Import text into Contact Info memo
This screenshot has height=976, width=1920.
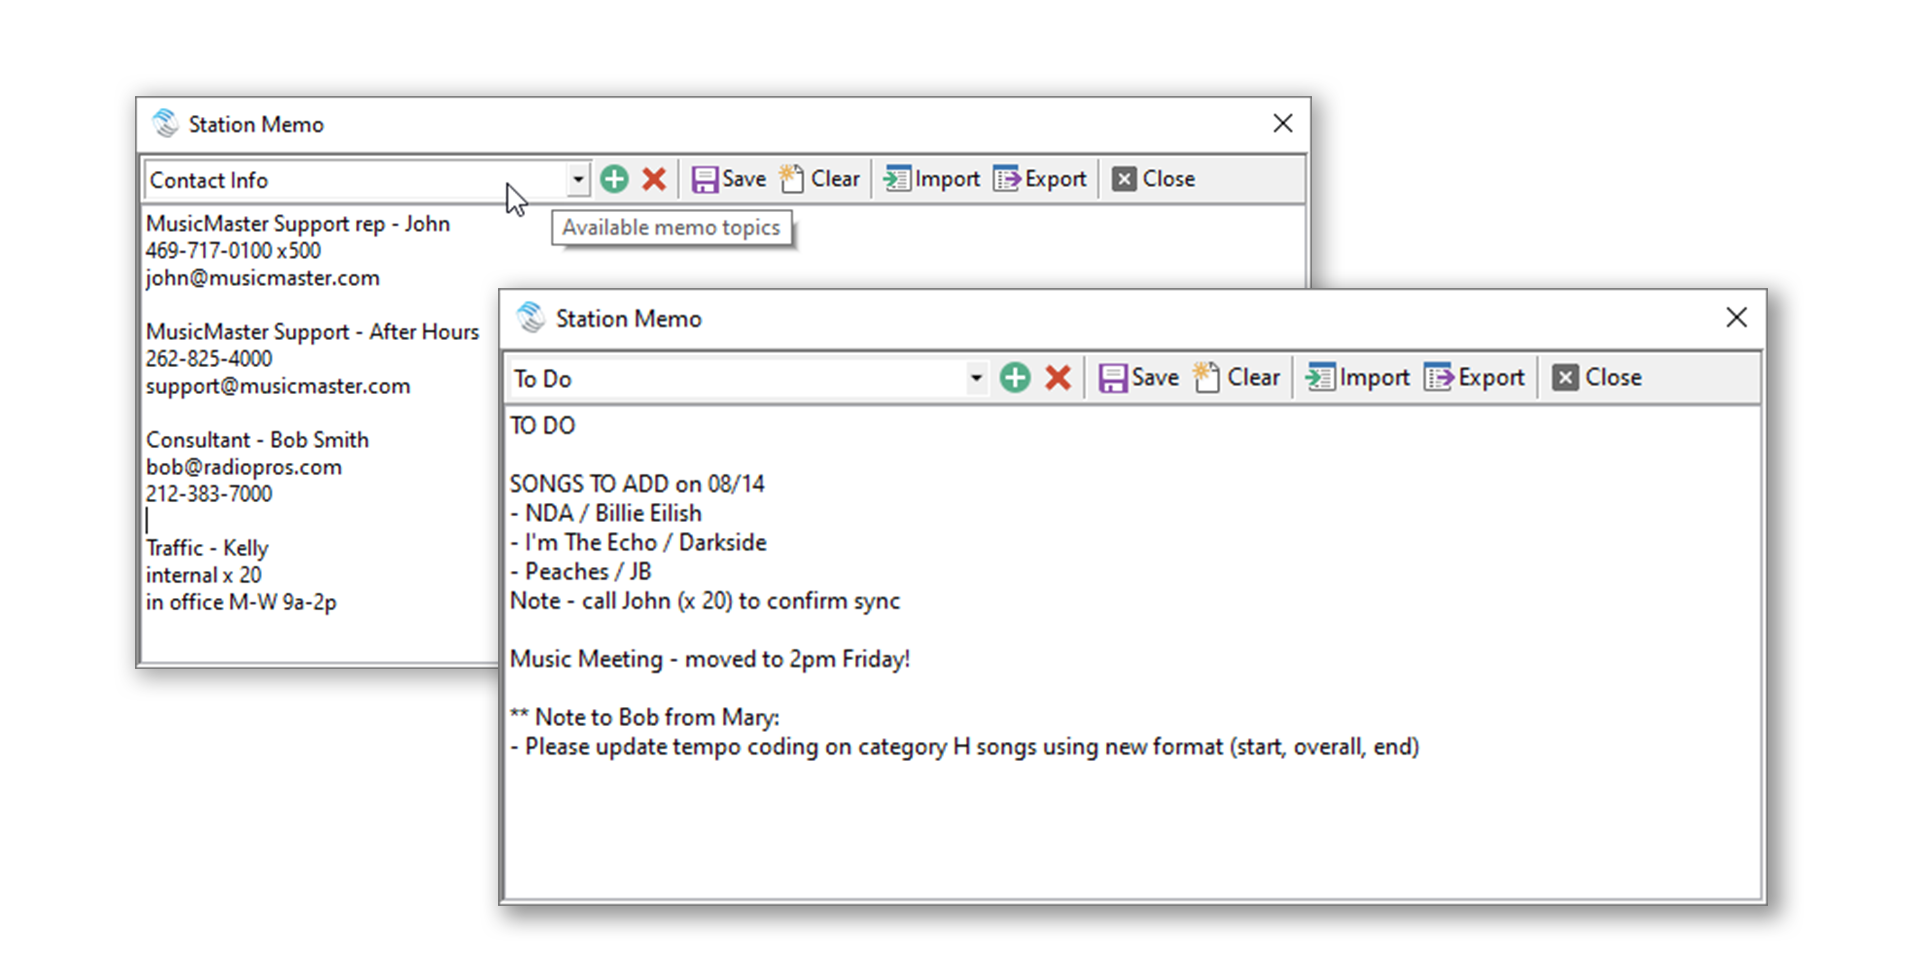932,179
